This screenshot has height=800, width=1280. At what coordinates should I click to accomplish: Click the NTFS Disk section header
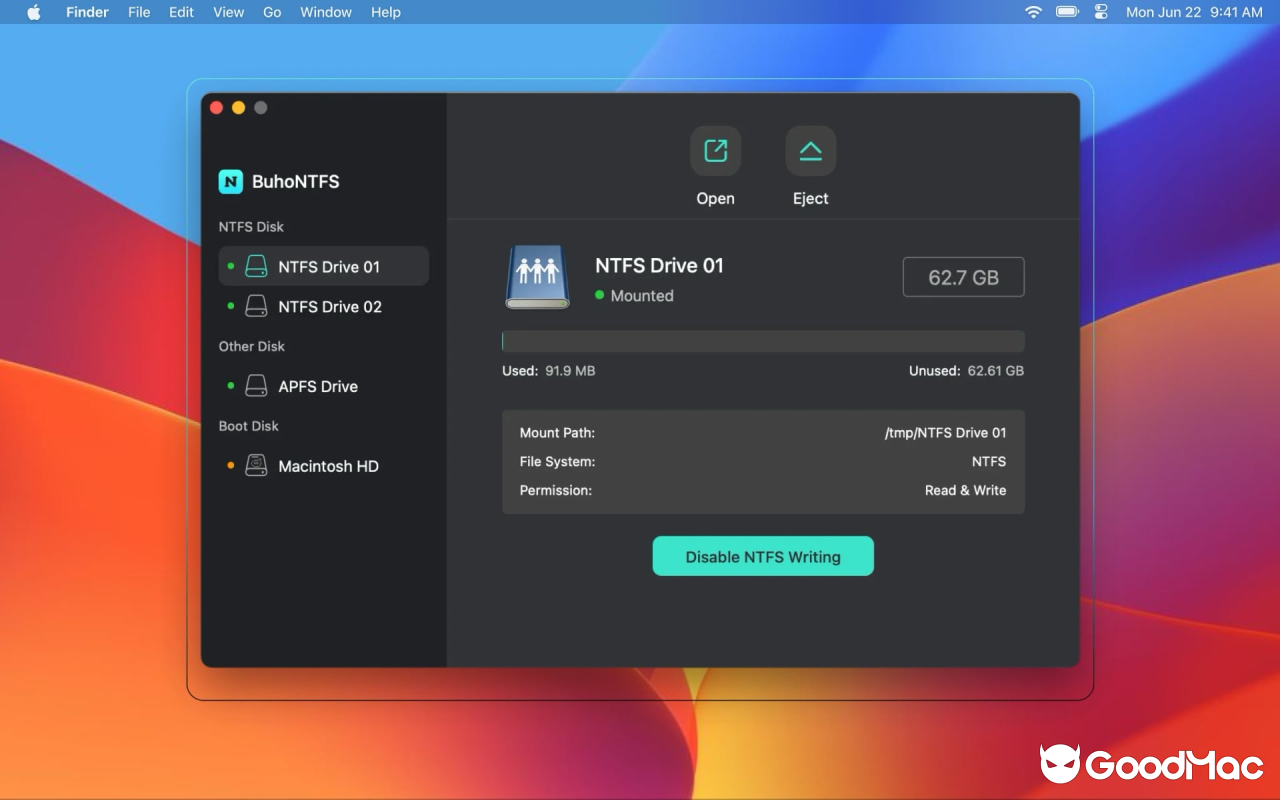[x=251, y=227]
